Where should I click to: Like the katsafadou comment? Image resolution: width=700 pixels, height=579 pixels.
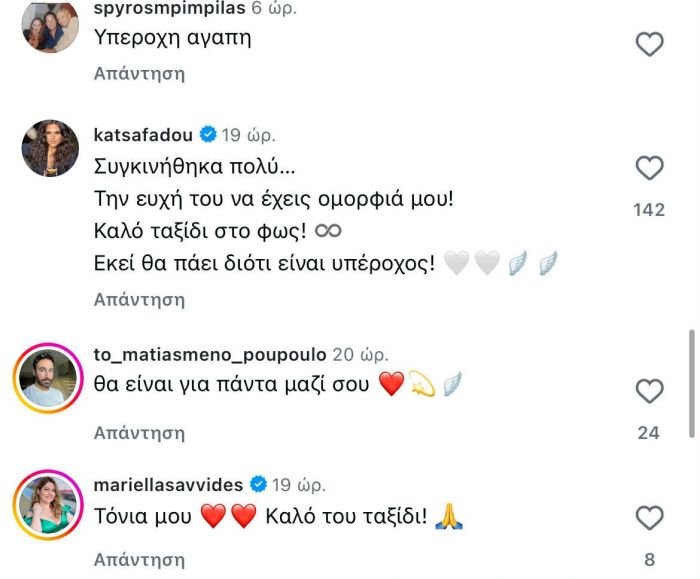click(650, 168)
